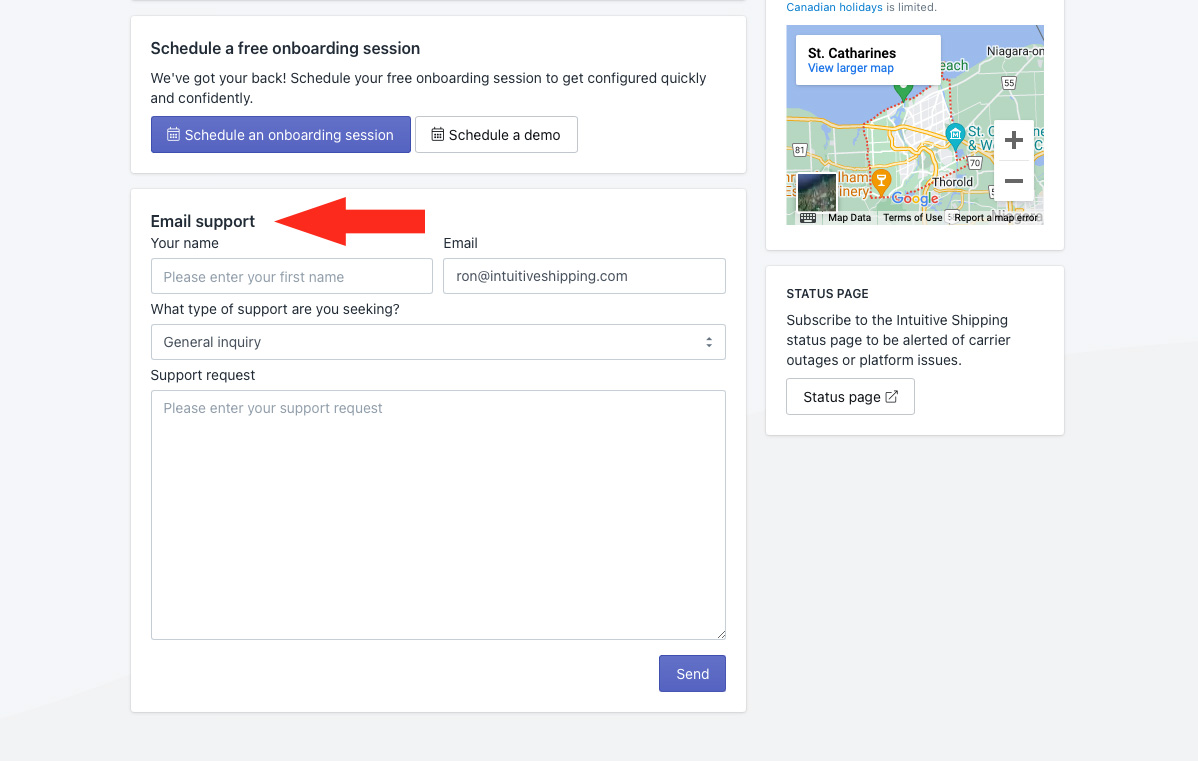Viewport: 1198px width, 761px height.
Task: Open the map Terms of Use link
Action: point(912,218)
